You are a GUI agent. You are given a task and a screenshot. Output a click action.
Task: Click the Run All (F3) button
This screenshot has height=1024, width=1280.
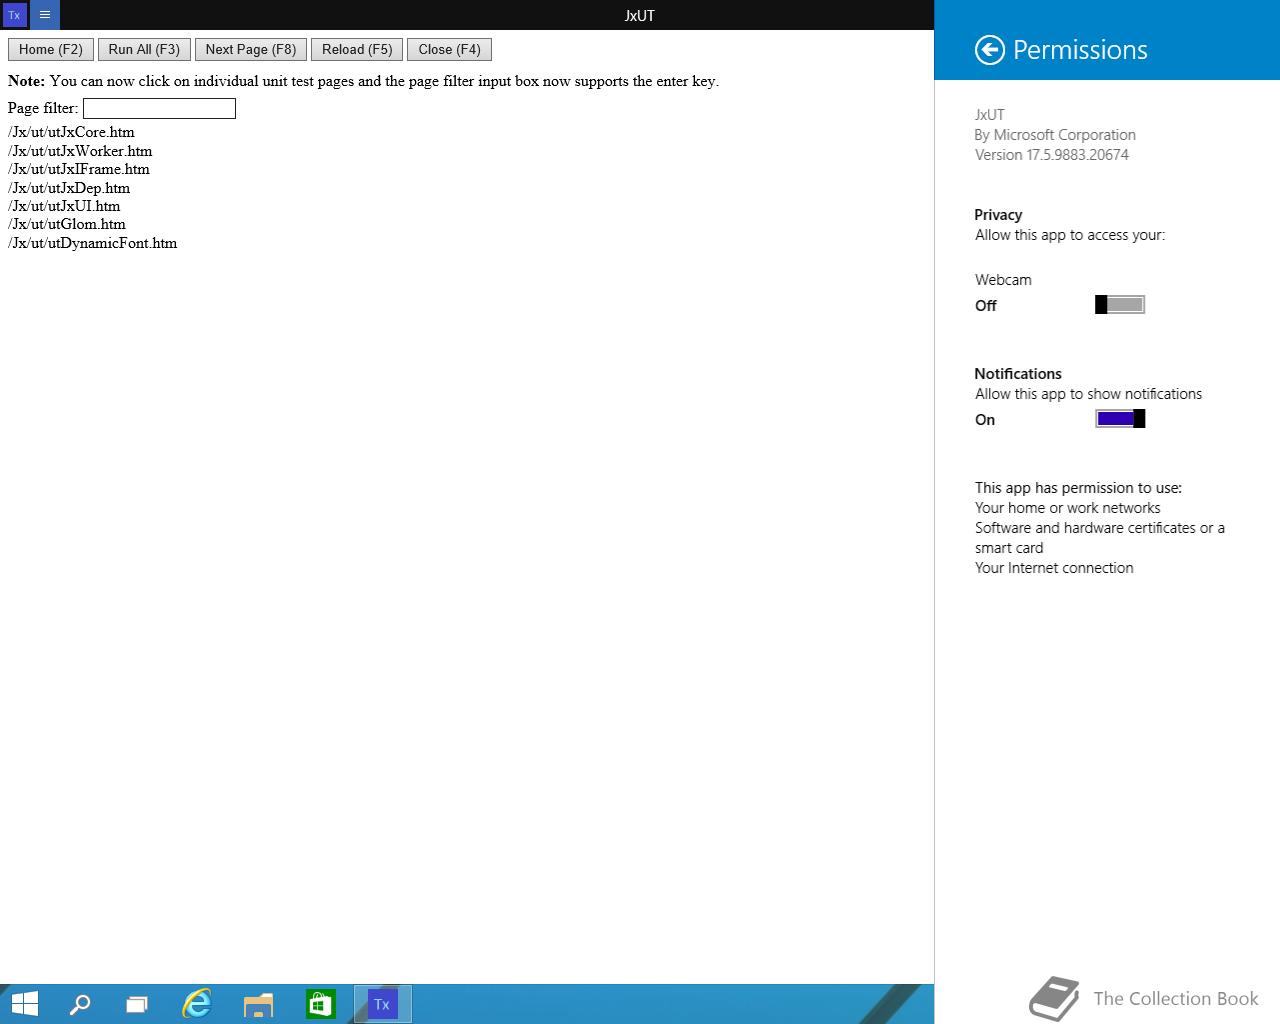click(x=144, y=50)
